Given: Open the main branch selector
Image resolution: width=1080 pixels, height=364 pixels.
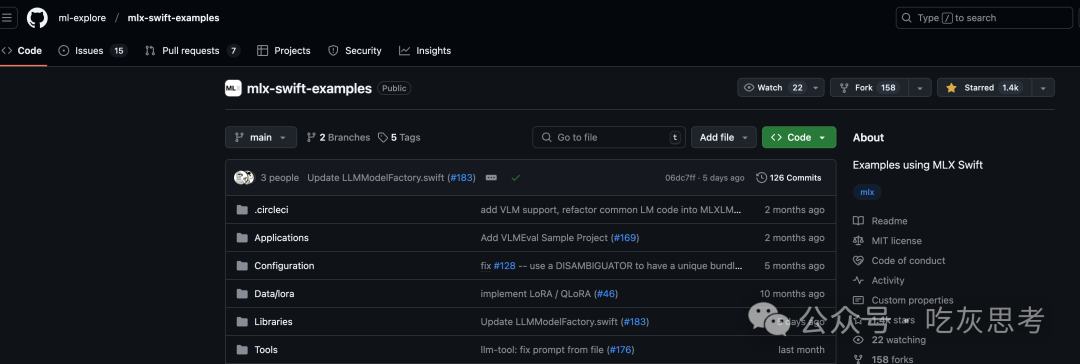Looking at the screenshot, I should click(x=261, y=137).
